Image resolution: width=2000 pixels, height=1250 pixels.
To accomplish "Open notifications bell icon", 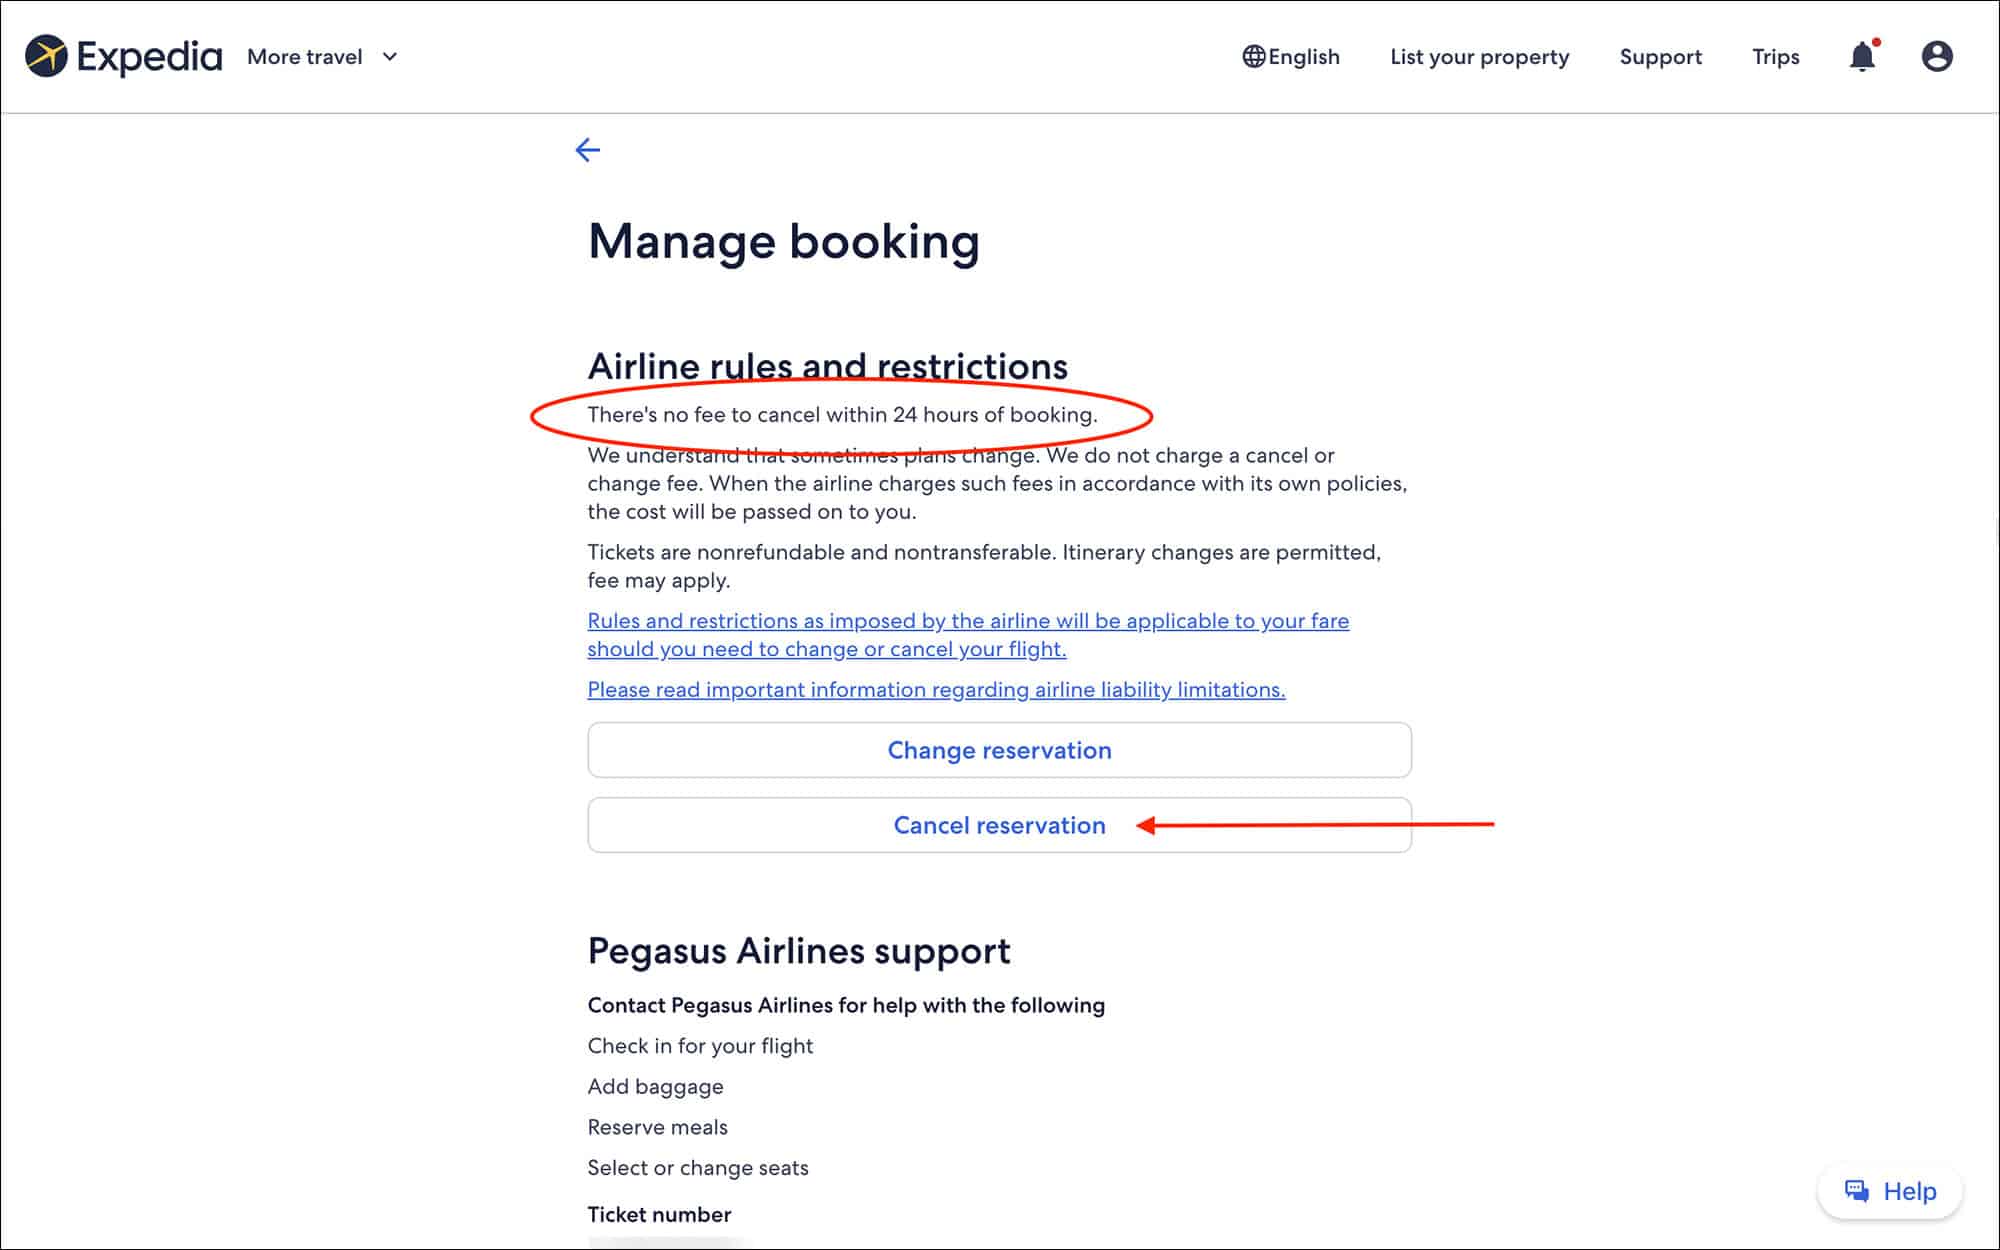I will 1862,56.
